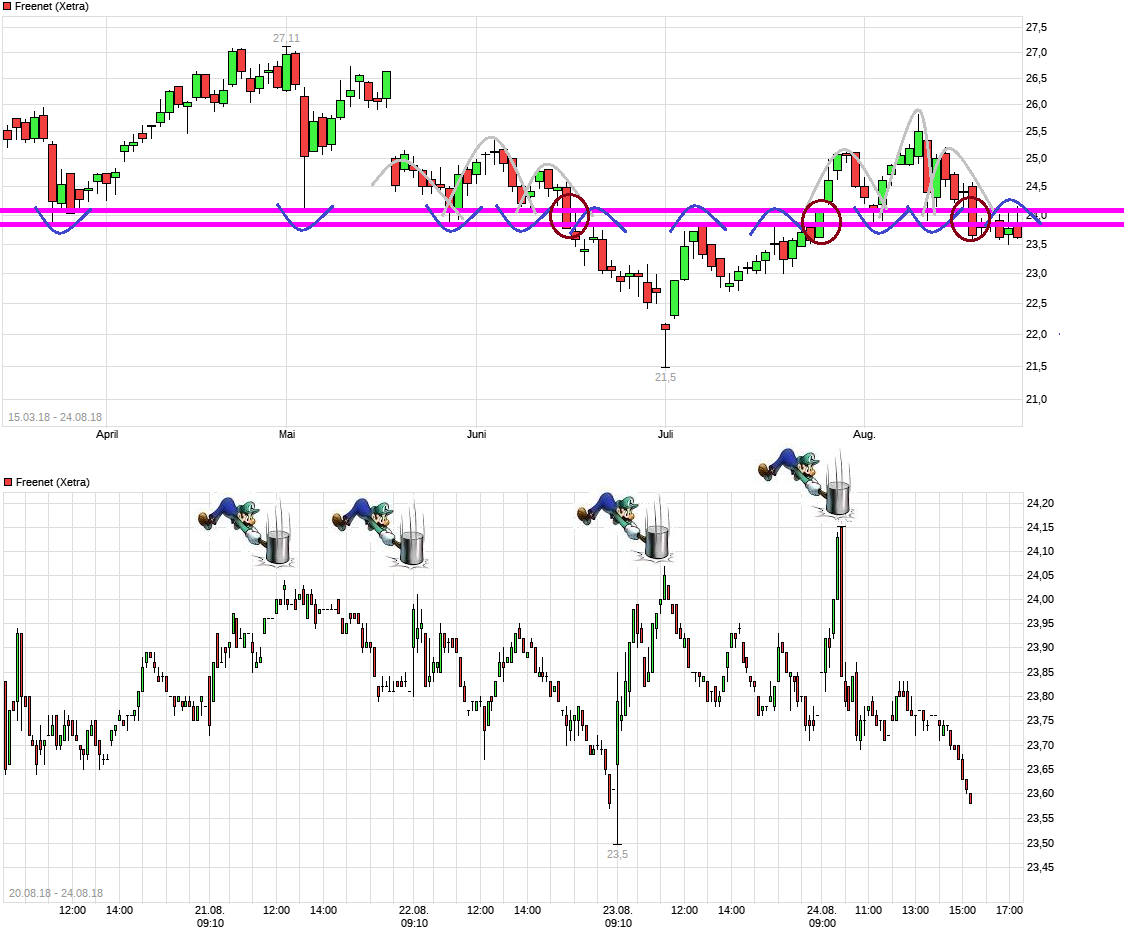1124x942 pixels.
Task: Click the 22,0 price axis value
Action: (1037, 335)
